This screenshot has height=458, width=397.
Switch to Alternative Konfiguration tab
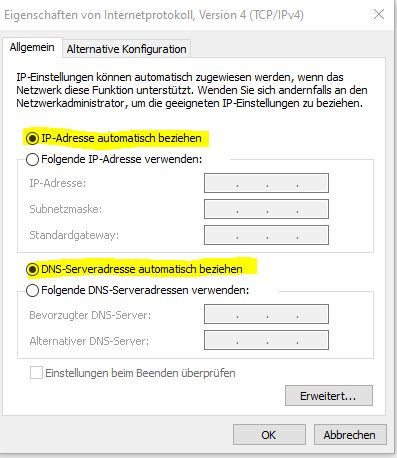(x=126, y=49)
